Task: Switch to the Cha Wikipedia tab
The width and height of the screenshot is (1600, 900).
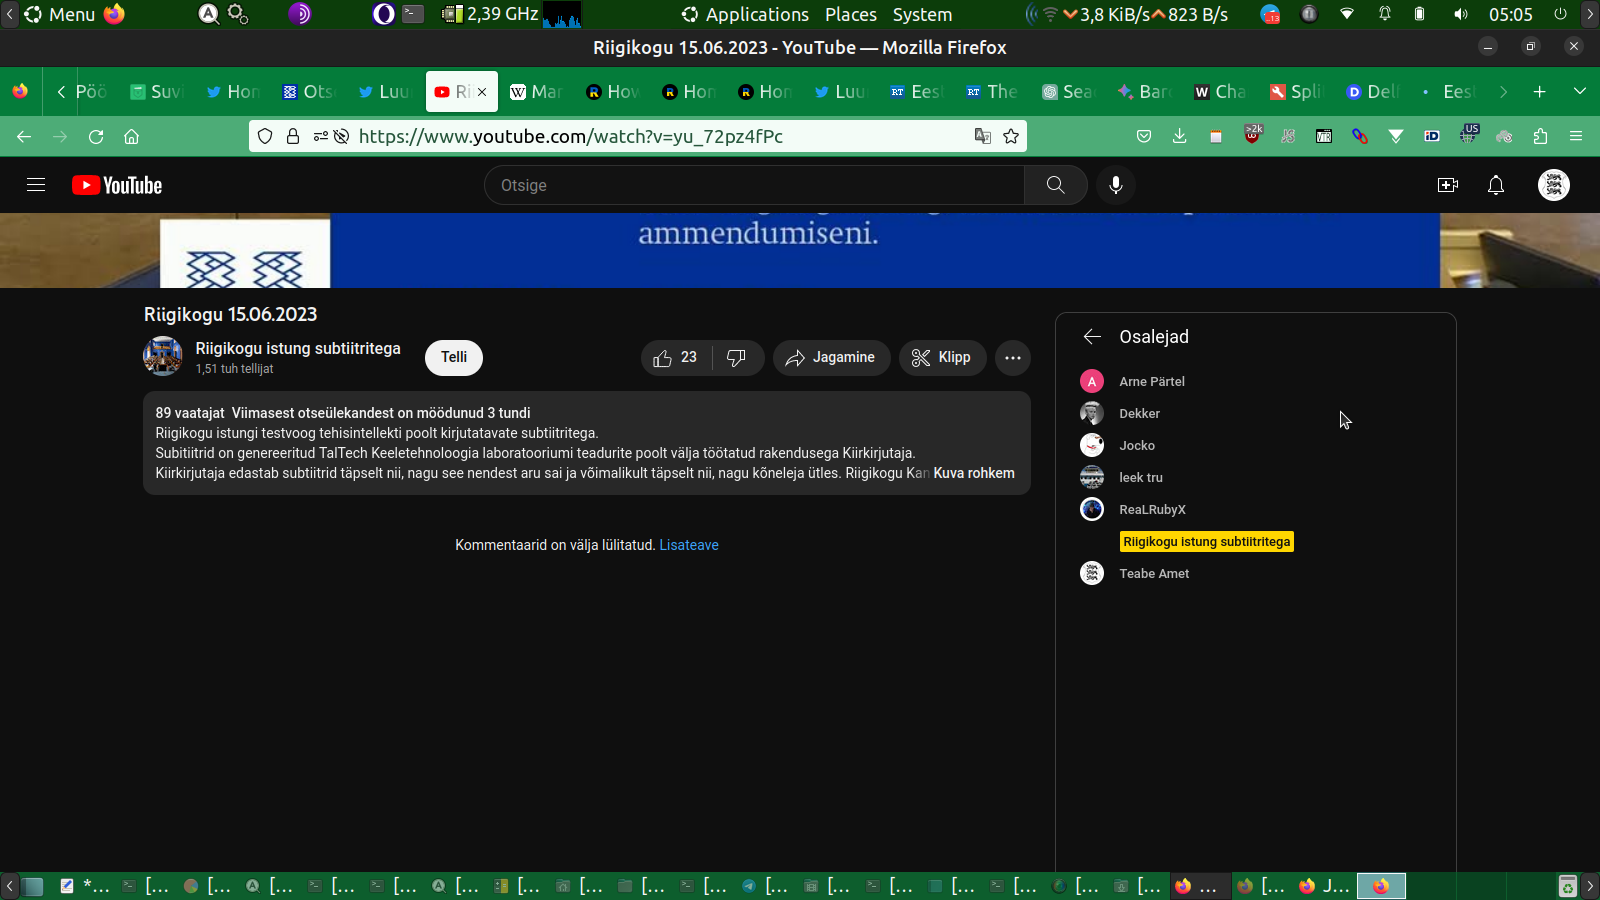Action: tap(1221, 91)
